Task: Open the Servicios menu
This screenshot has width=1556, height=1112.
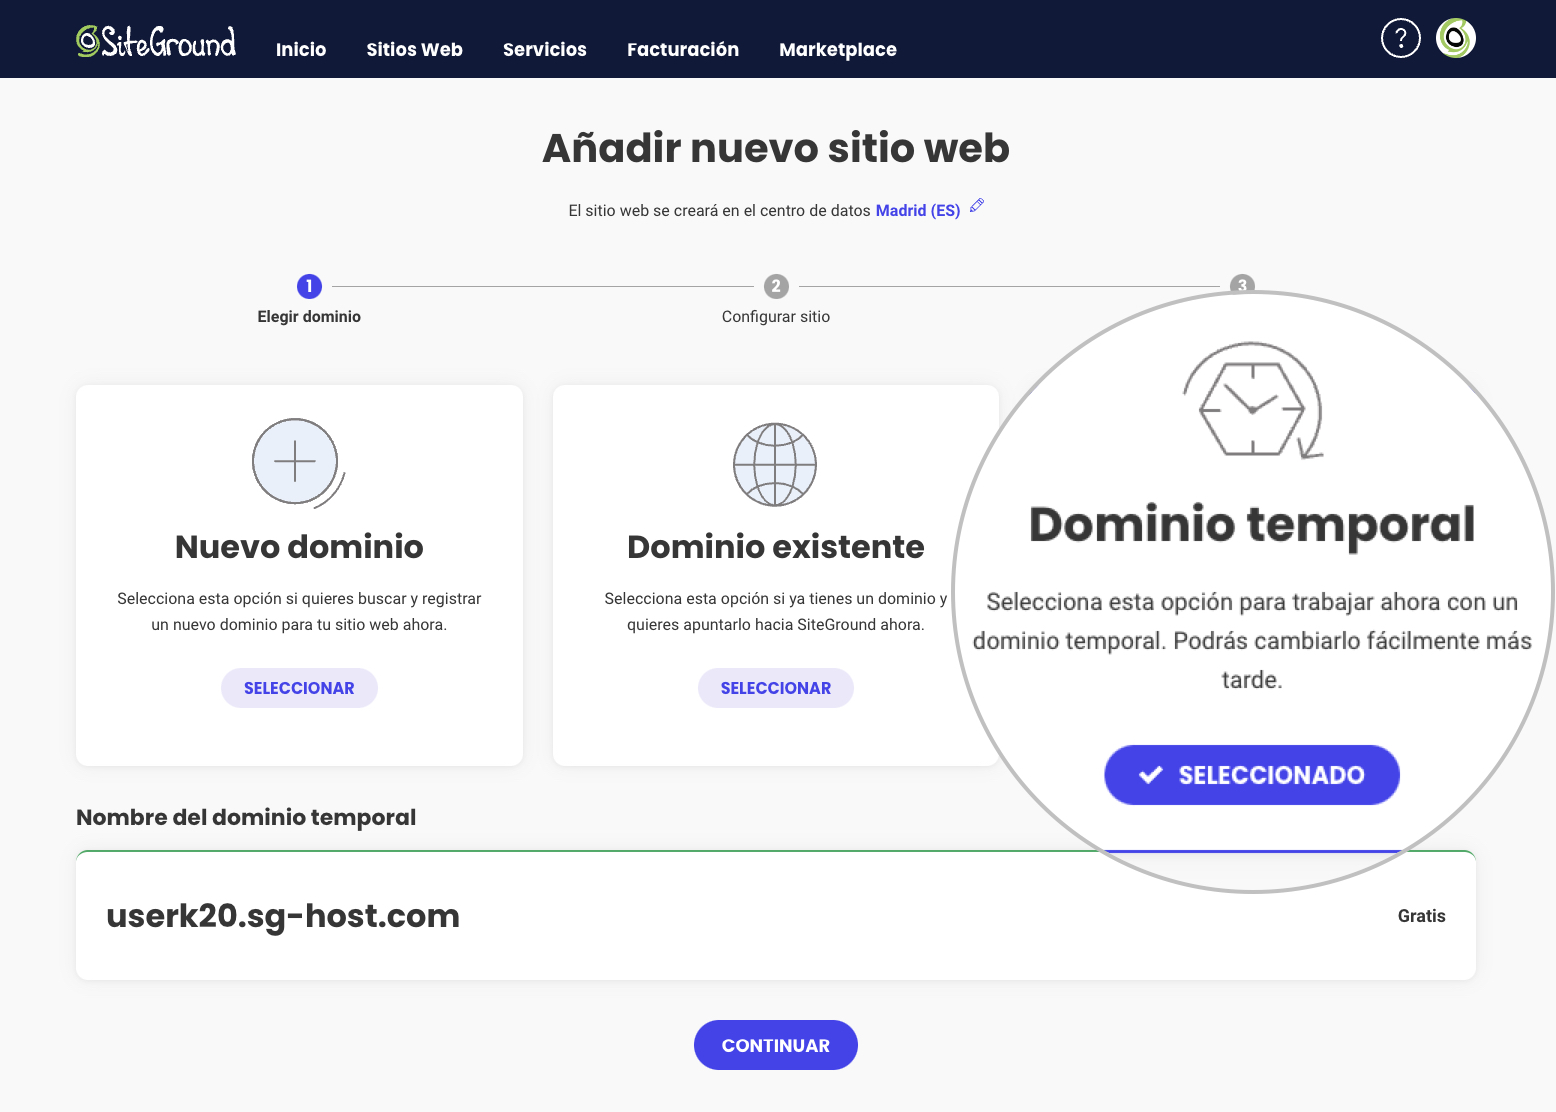Action: (x=545, y=49)
